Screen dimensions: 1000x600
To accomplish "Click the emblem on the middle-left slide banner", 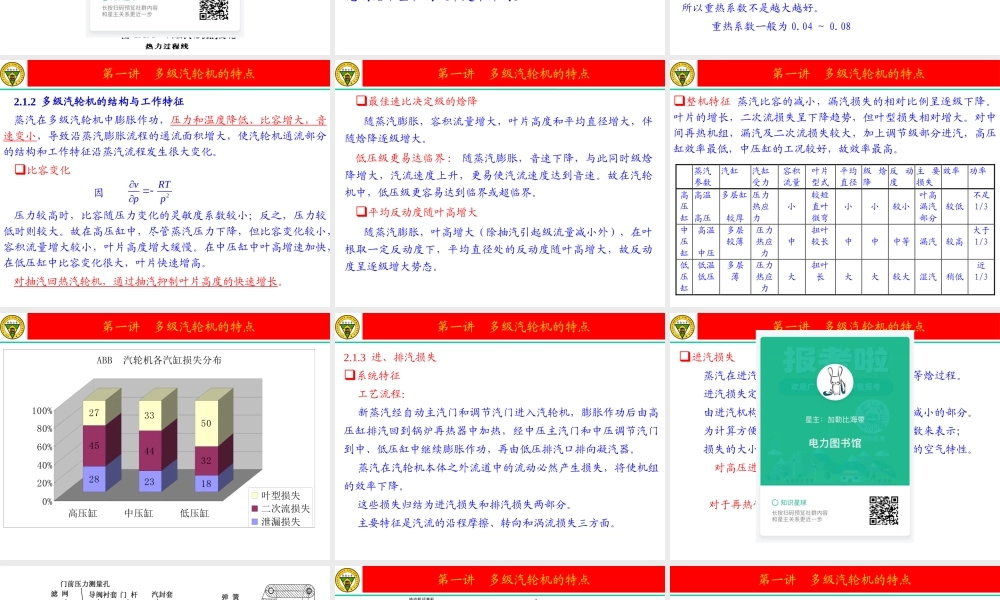I will point(12,326).
